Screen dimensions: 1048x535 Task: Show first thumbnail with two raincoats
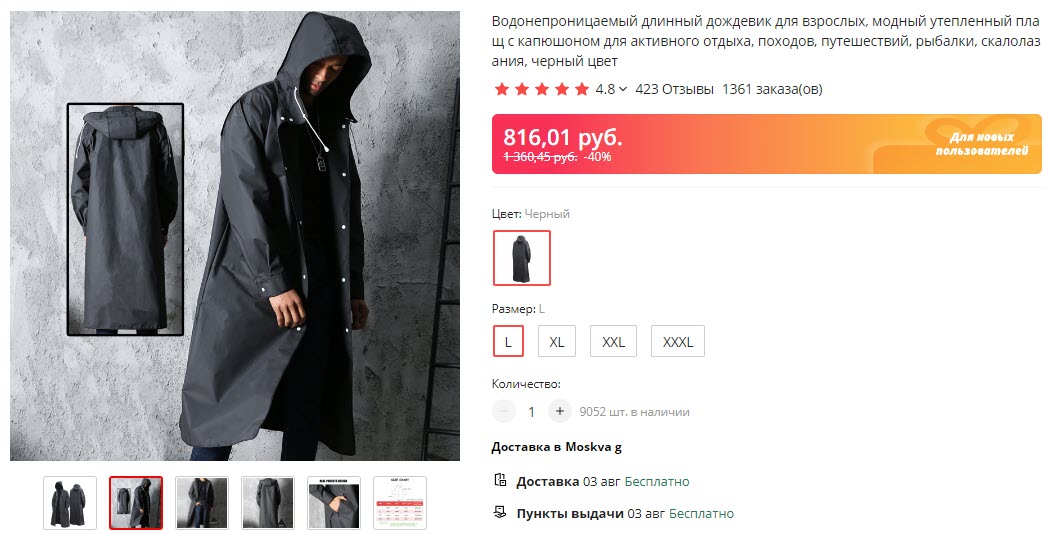[x=70, y=502]
